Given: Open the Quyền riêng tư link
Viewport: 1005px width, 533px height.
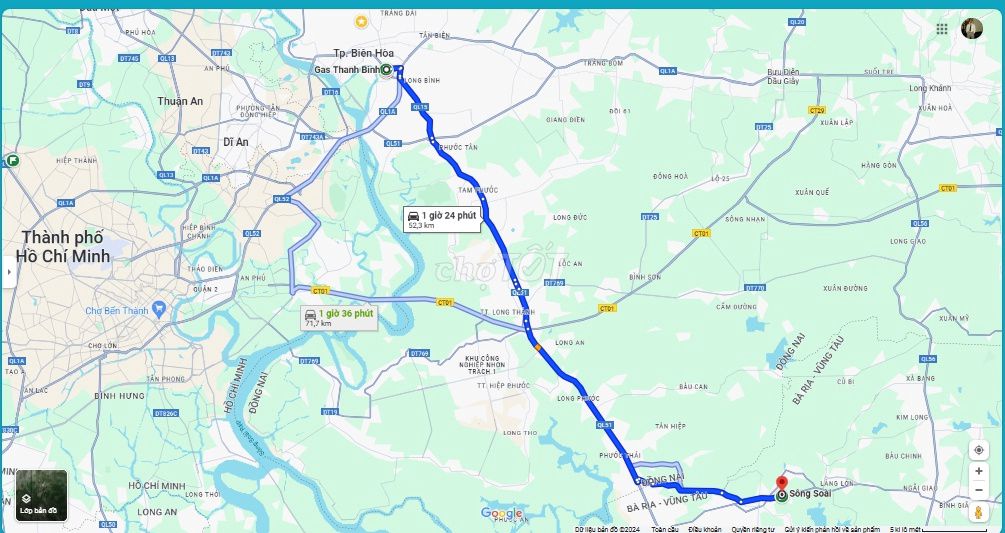Looking at the screenshot, I should click(753, 529).
